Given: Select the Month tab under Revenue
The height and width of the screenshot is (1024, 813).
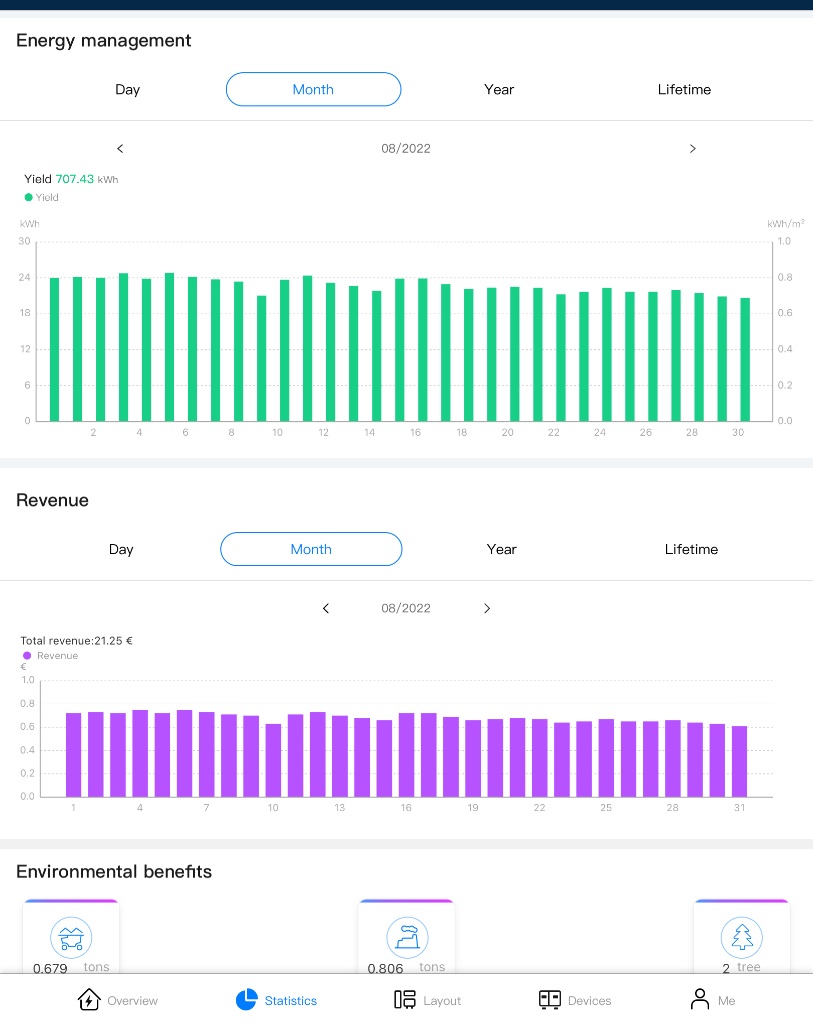Looking at the screenshot, I should pyautogui.click(x=311, y=549).
